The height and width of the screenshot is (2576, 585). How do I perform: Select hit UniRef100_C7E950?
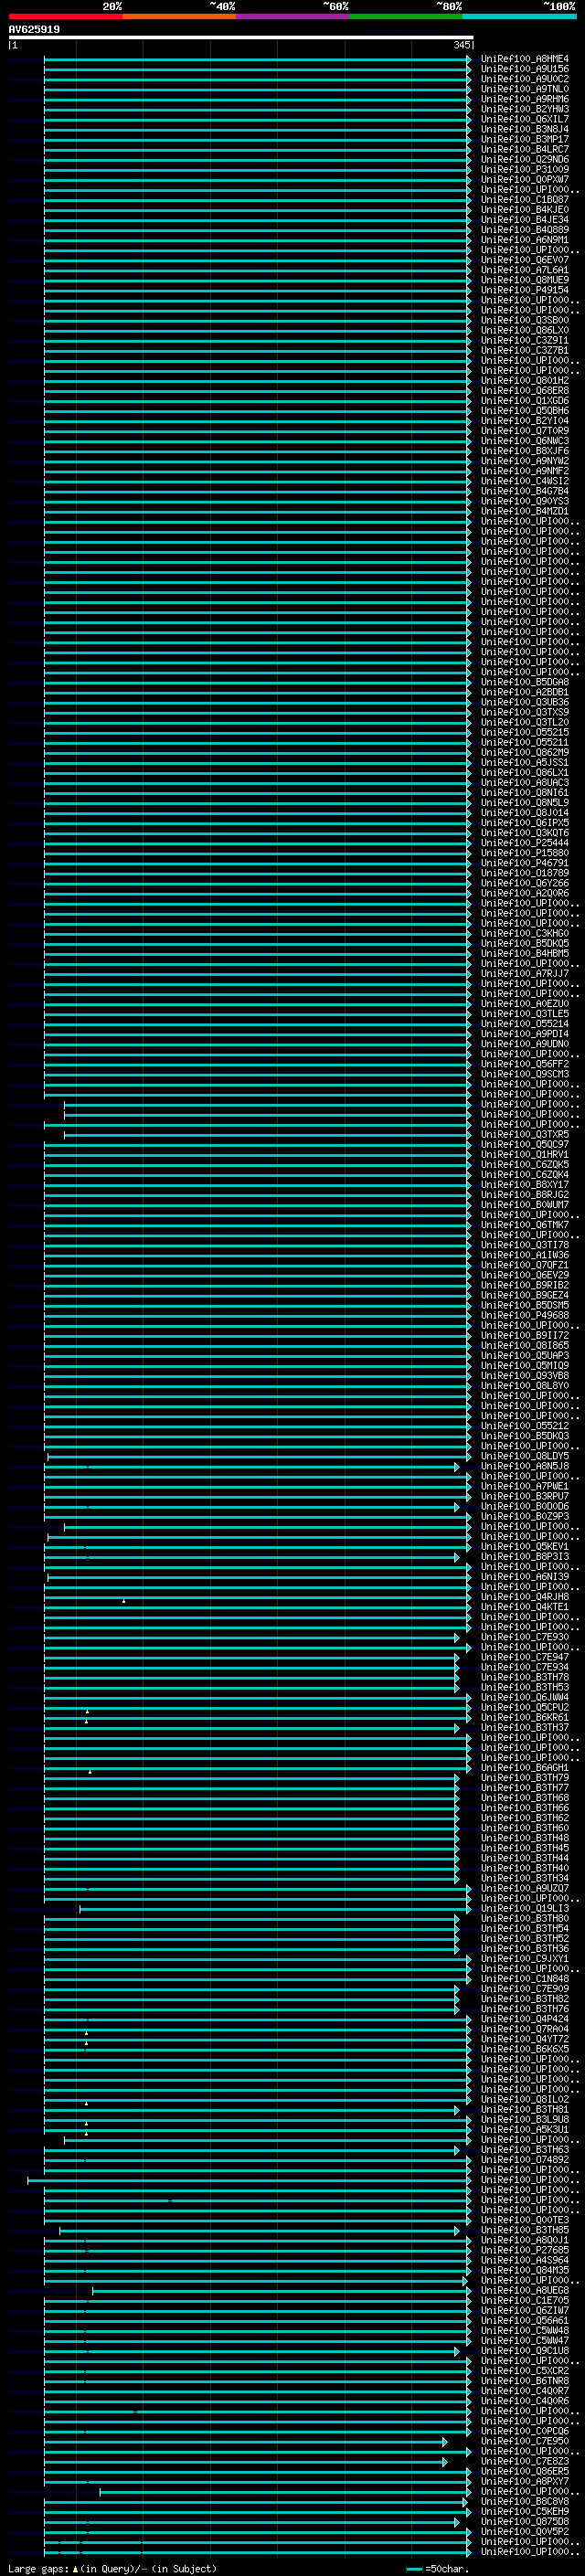525,2441
